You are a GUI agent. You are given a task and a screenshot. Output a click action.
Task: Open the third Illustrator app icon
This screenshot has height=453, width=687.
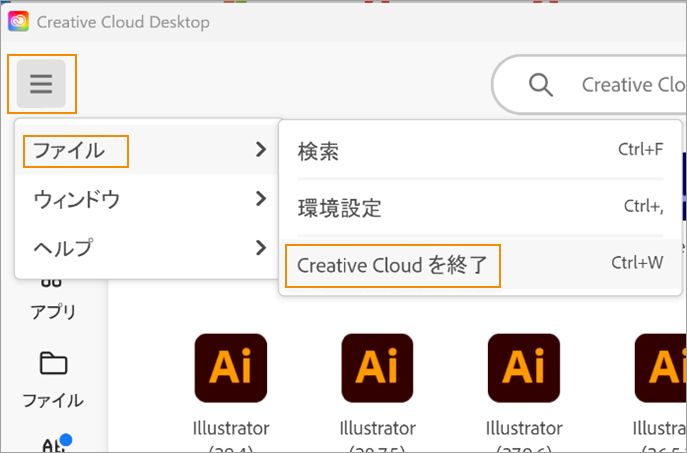coord(524,368)
